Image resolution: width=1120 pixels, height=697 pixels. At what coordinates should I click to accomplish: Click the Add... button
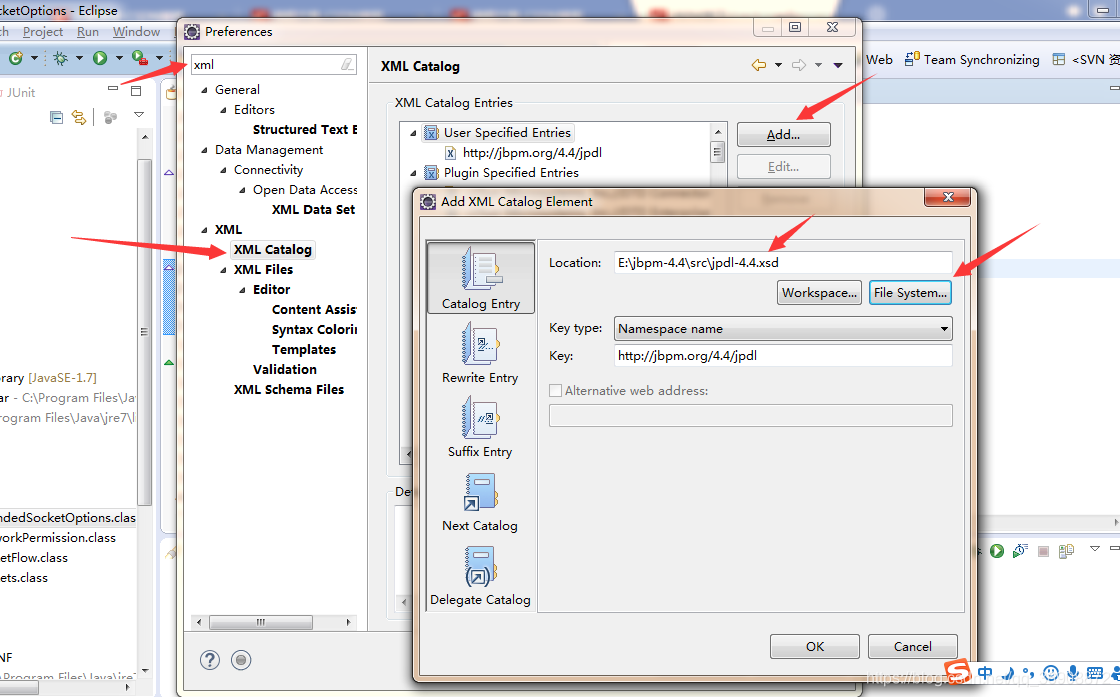coord(784,134)
